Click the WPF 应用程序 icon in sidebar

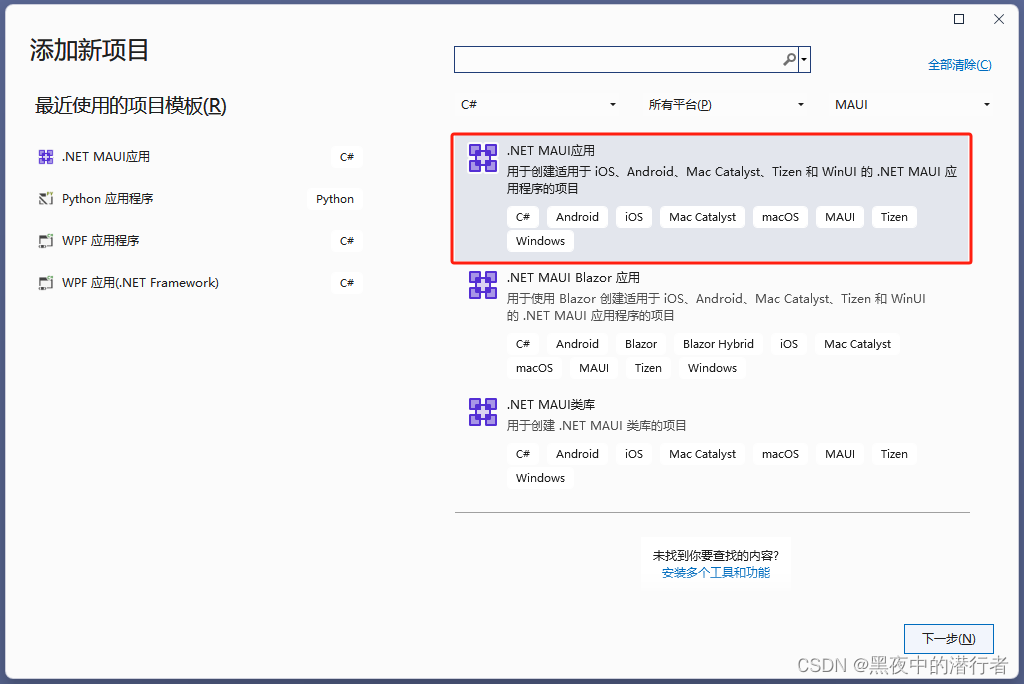[x=45, y=240]
